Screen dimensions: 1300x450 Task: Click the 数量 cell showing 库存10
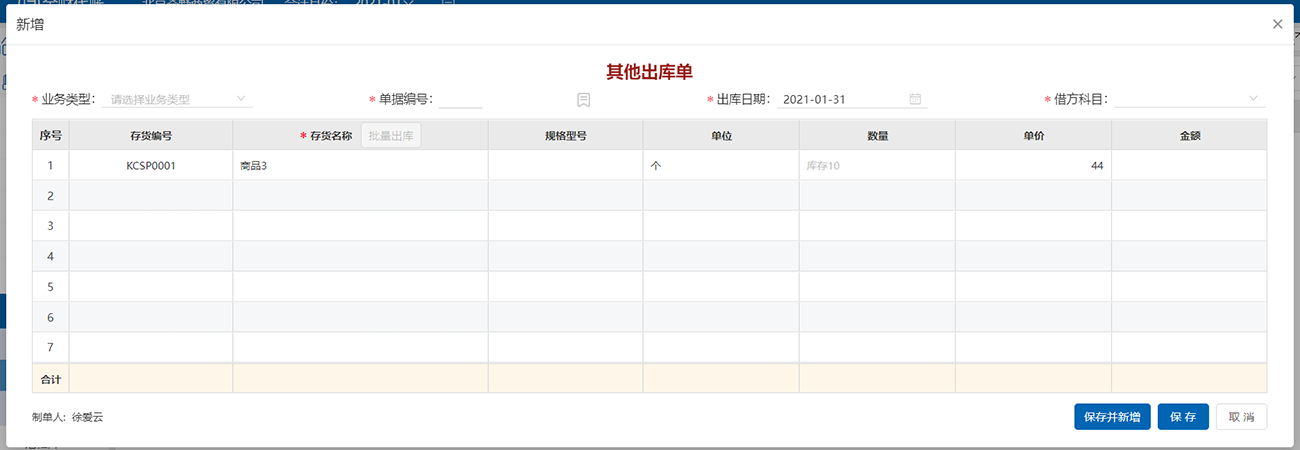pos(876,166)
